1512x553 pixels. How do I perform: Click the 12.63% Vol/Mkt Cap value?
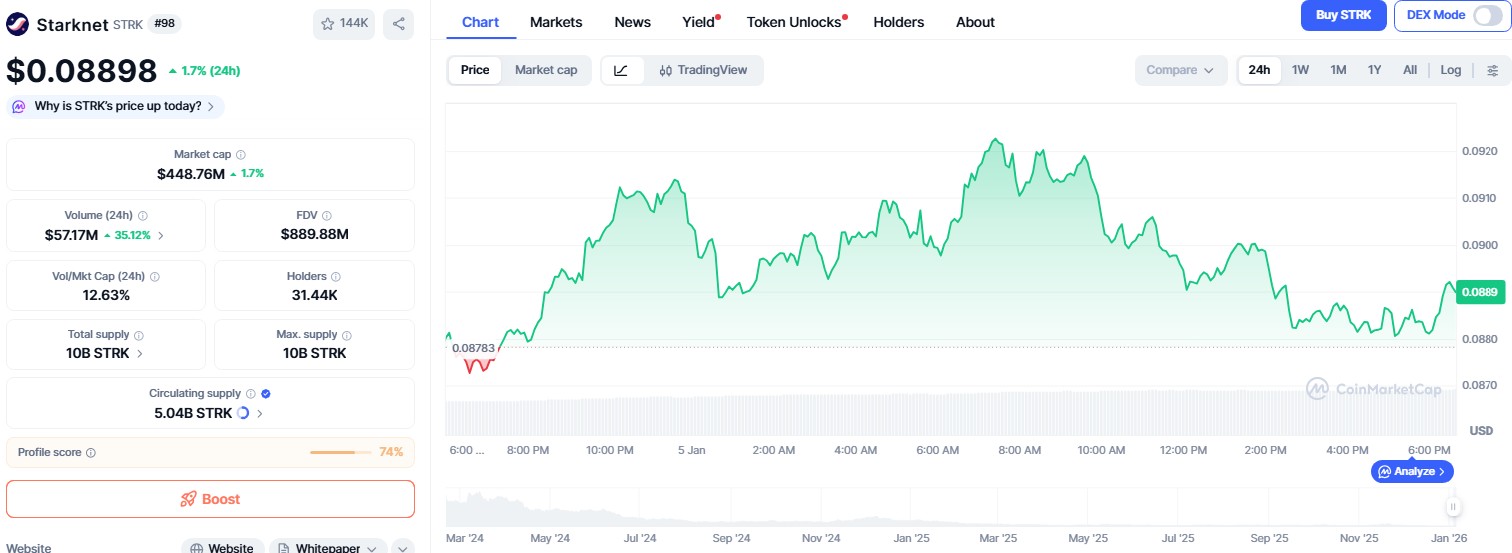[x=106, y=295]
